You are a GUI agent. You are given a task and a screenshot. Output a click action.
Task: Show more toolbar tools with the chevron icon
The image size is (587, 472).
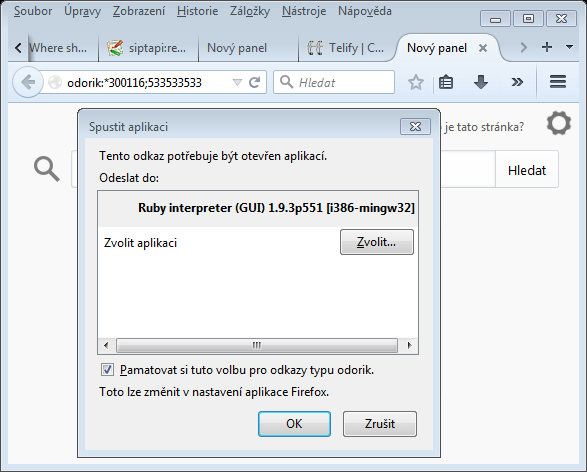pyautogui.click(x=517, y=82)
